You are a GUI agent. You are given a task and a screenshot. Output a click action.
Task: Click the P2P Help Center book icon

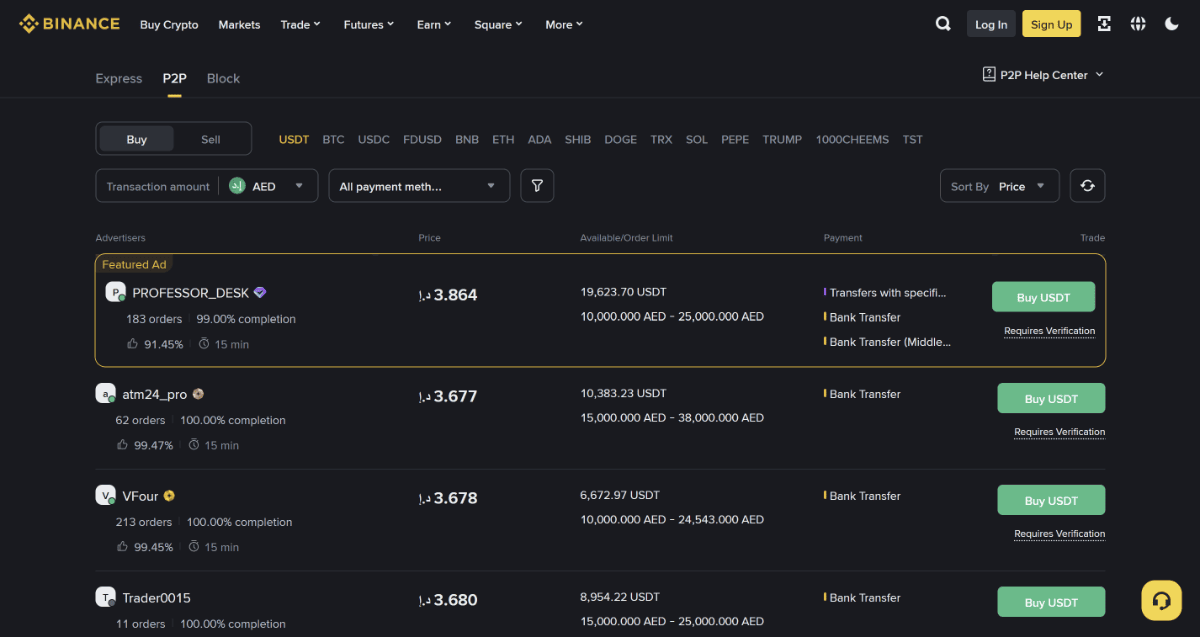[989, 74]
